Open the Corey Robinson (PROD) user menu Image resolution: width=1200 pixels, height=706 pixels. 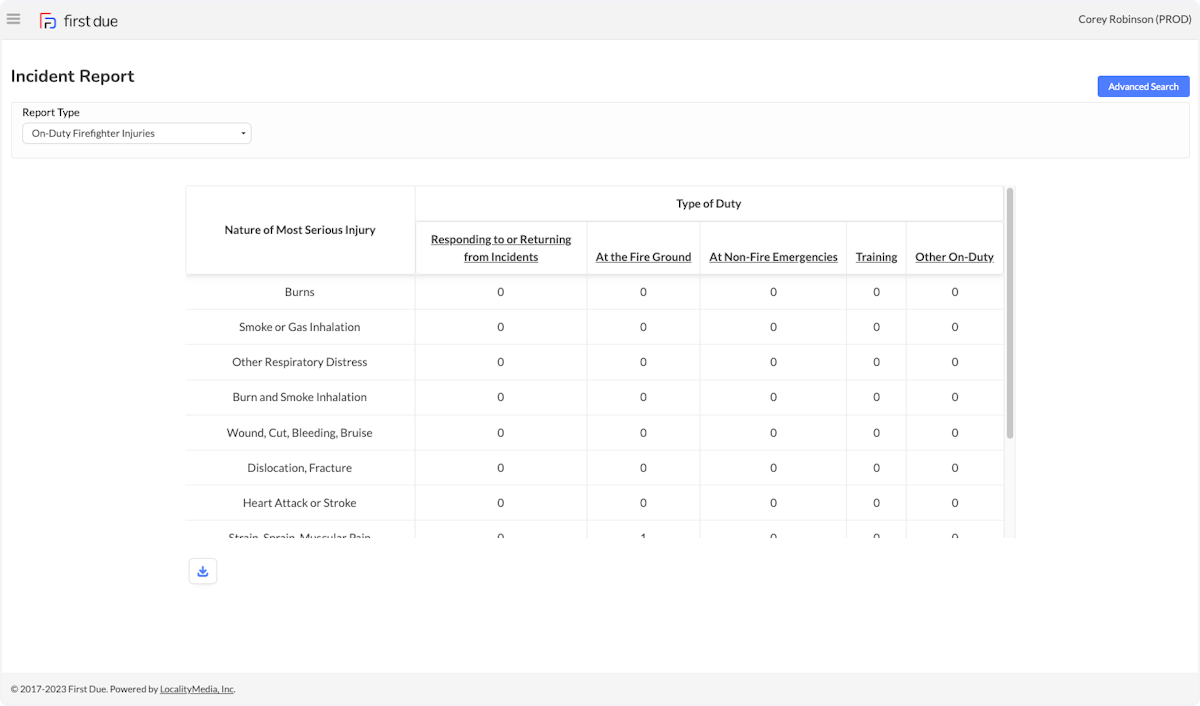pyautogui.click(x=1134, y=19)
